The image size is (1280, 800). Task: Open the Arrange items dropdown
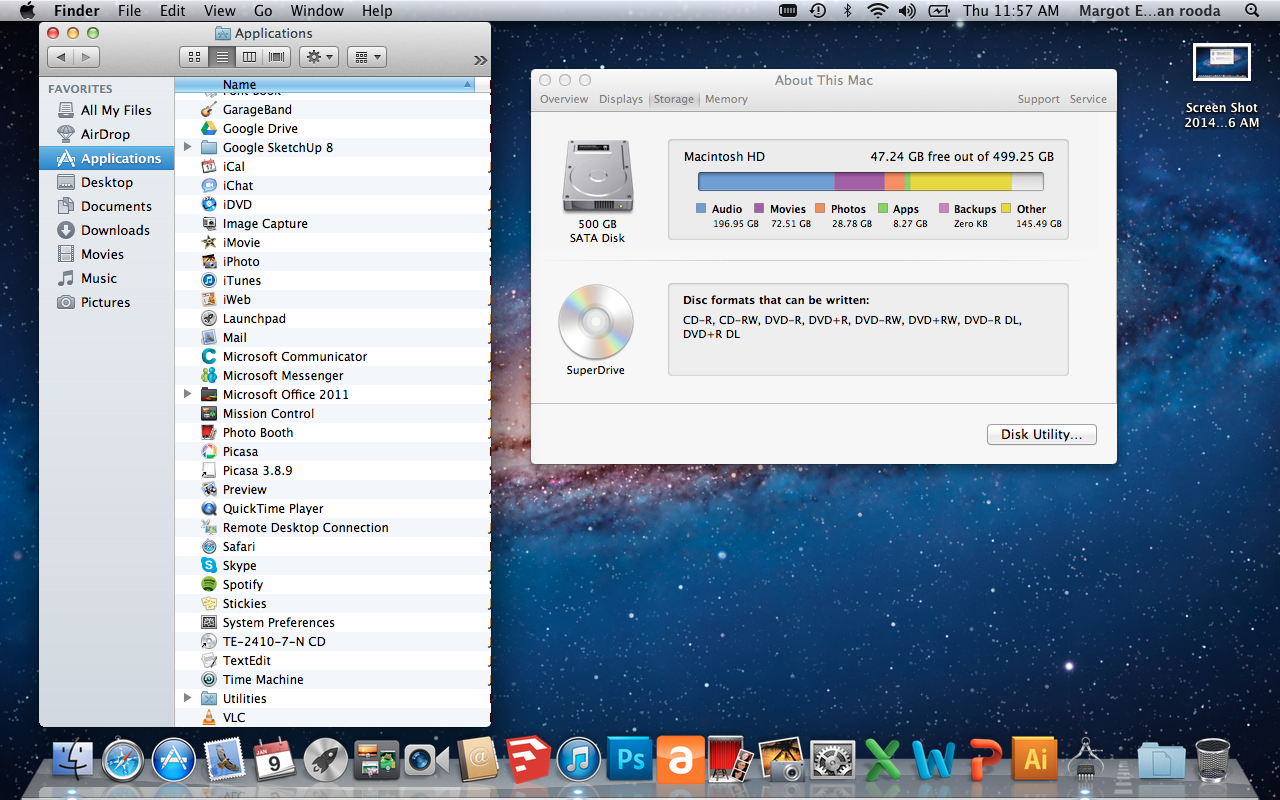367,57
